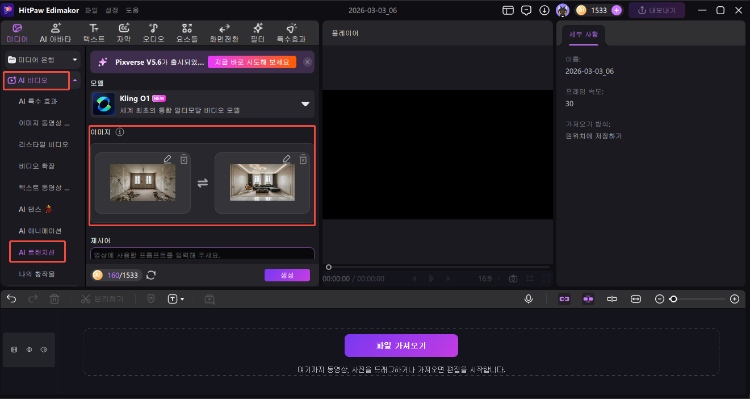Open the download center icon
Image resolution: width=750 pixels, height=399 pixels.
[544, 10]
